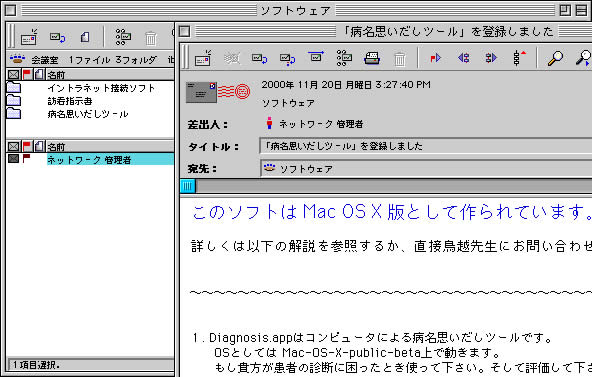This screenshot has height=377, width=592.
Task: Click the reply icon in ソフトウェア conference toolbar
Action: click(57, 37)
